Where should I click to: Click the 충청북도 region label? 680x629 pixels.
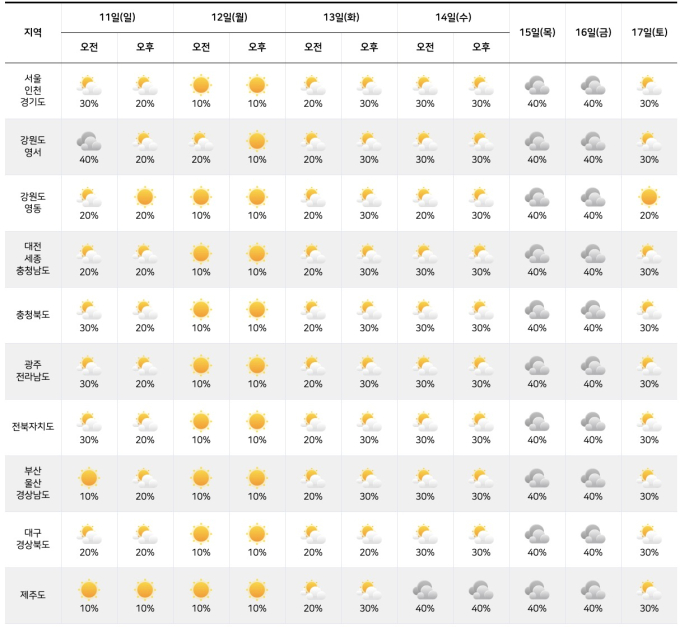tap(33, 315)
